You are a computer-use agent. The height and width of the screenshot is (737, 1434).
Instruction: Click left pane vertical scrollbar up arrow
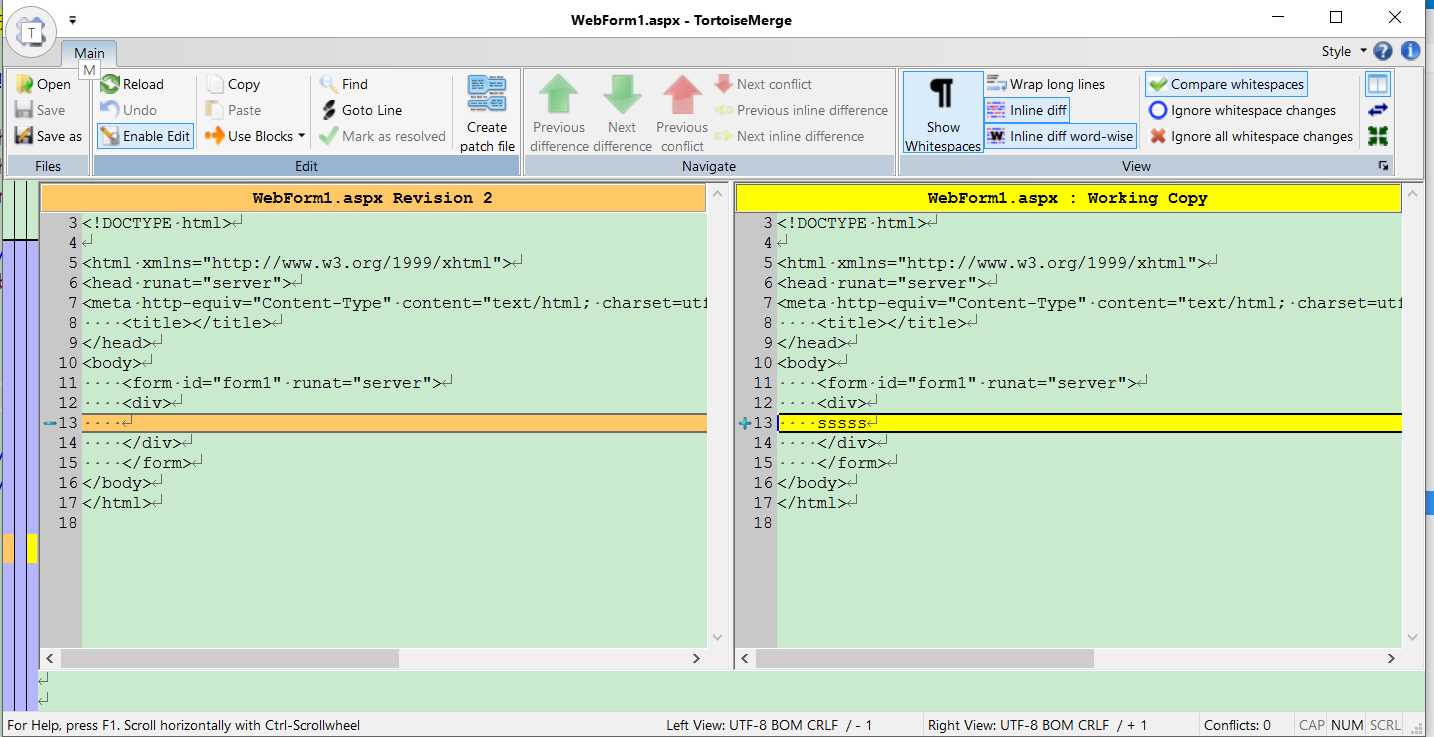point(717,194)
